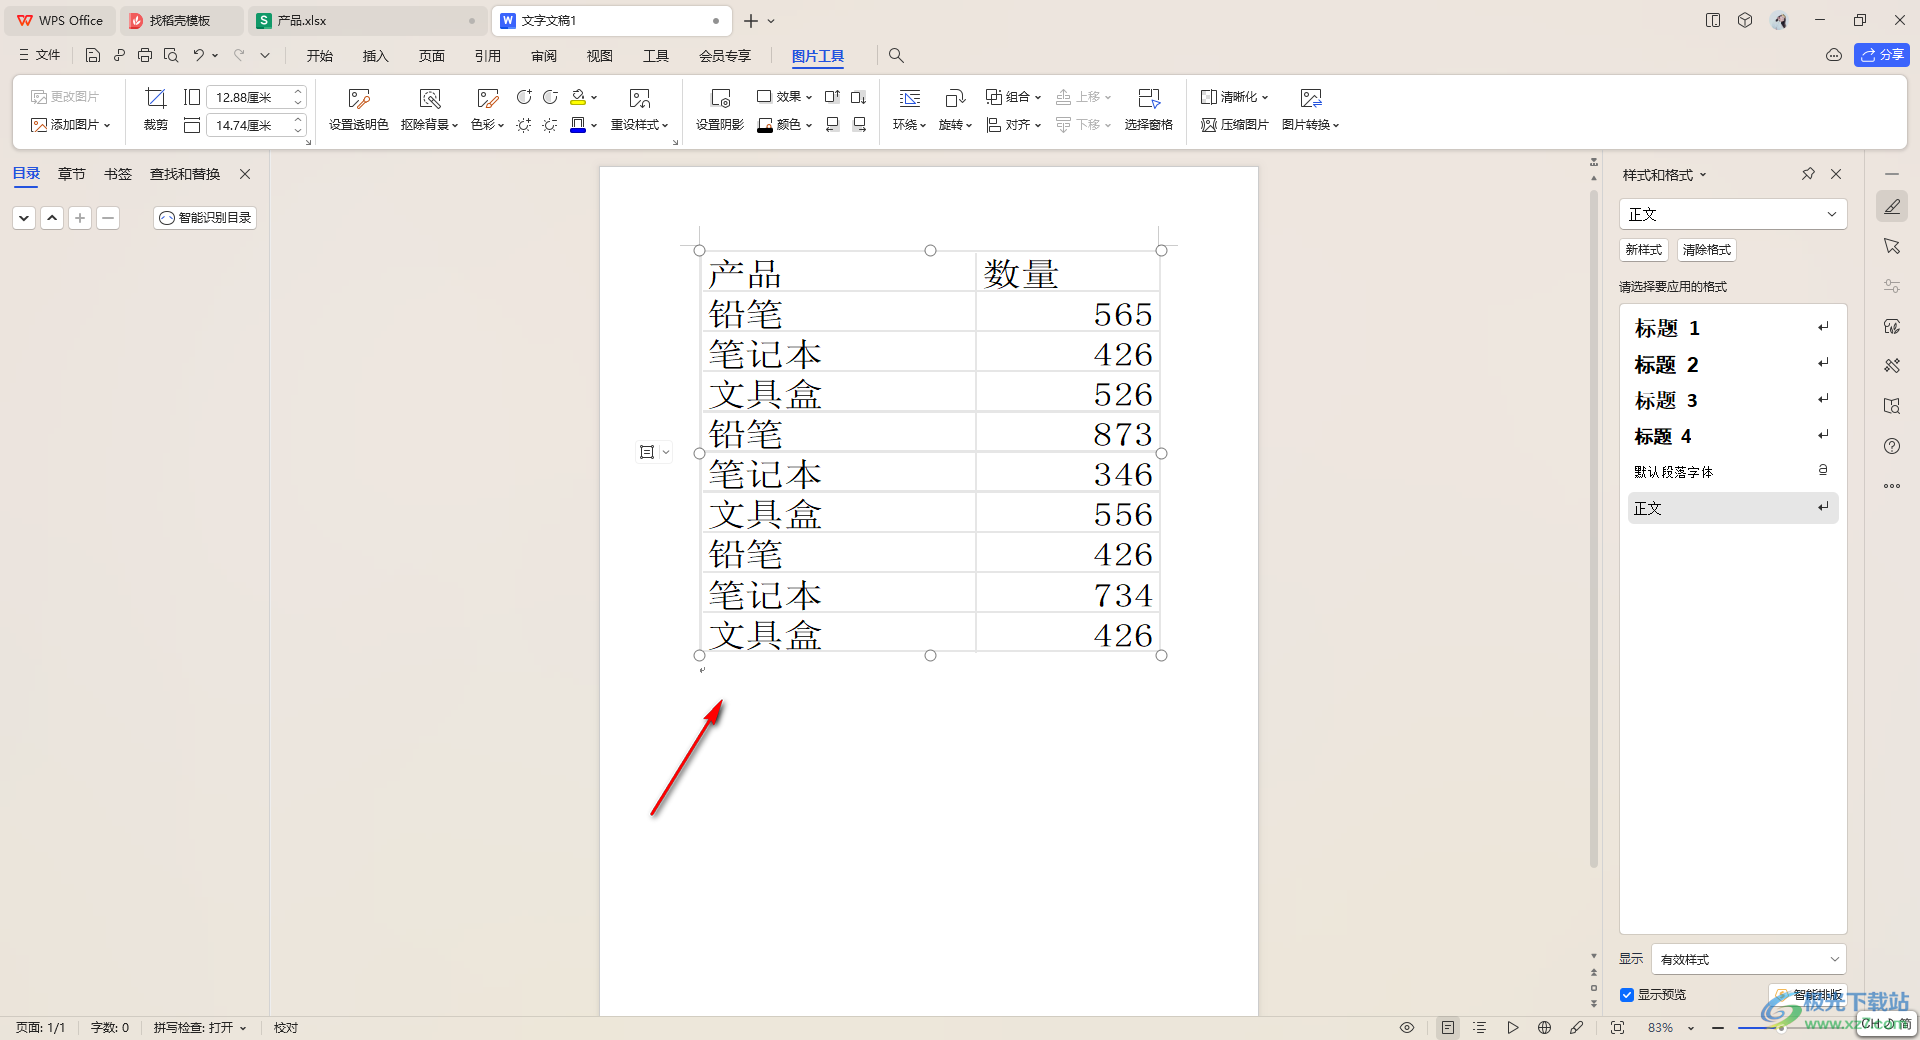Open the Insert (插入) ribbon tab
This screenshot has width=1920, height=1040.
pos(375,56)
